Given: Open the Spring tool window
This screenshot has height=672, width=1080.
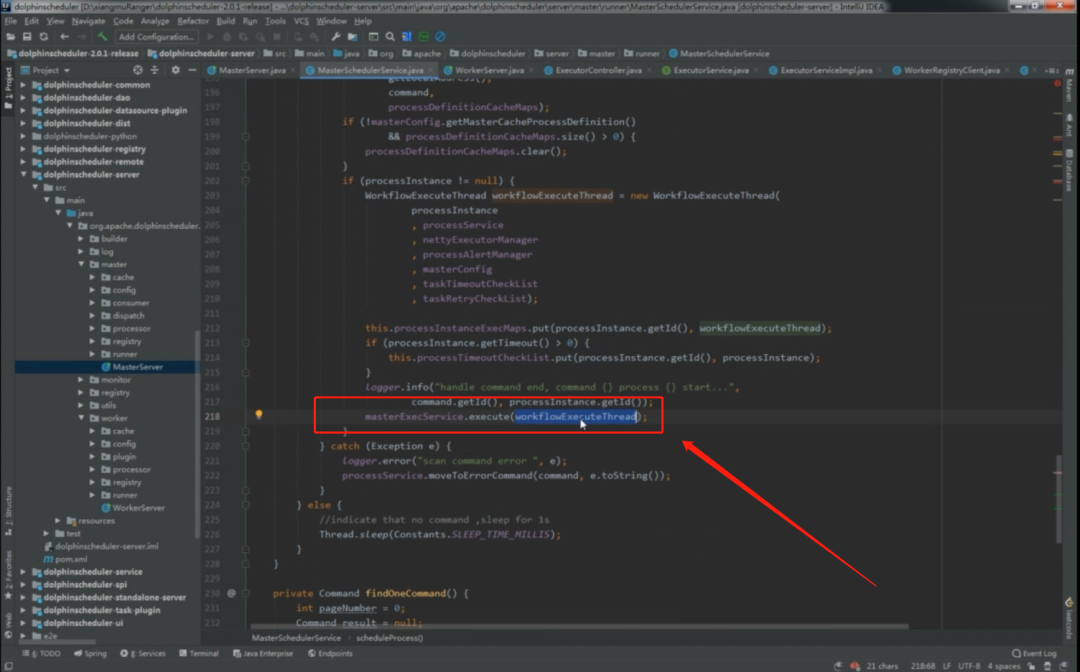Looking at the screenshot, I should click(x=90, y=653).
